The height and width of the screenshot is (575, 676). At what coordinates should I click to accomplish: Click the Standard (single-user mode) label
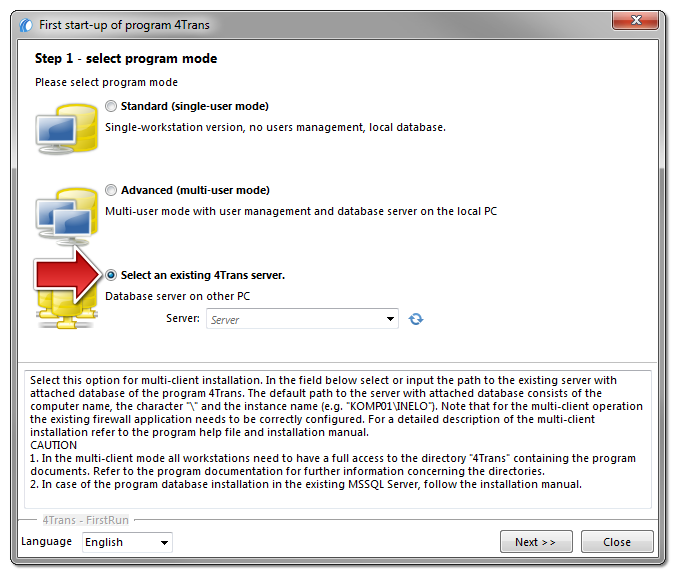[194, 106]
